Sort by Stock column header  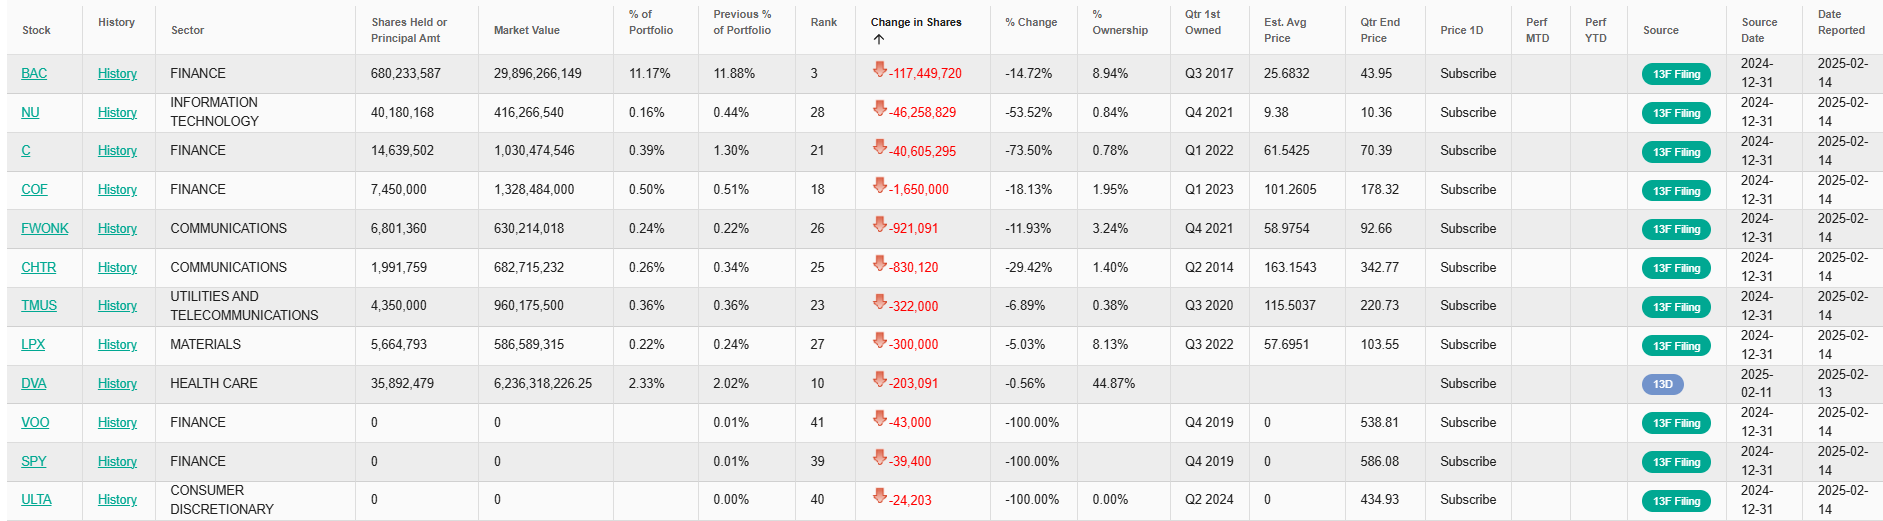(x=36, y=30)
